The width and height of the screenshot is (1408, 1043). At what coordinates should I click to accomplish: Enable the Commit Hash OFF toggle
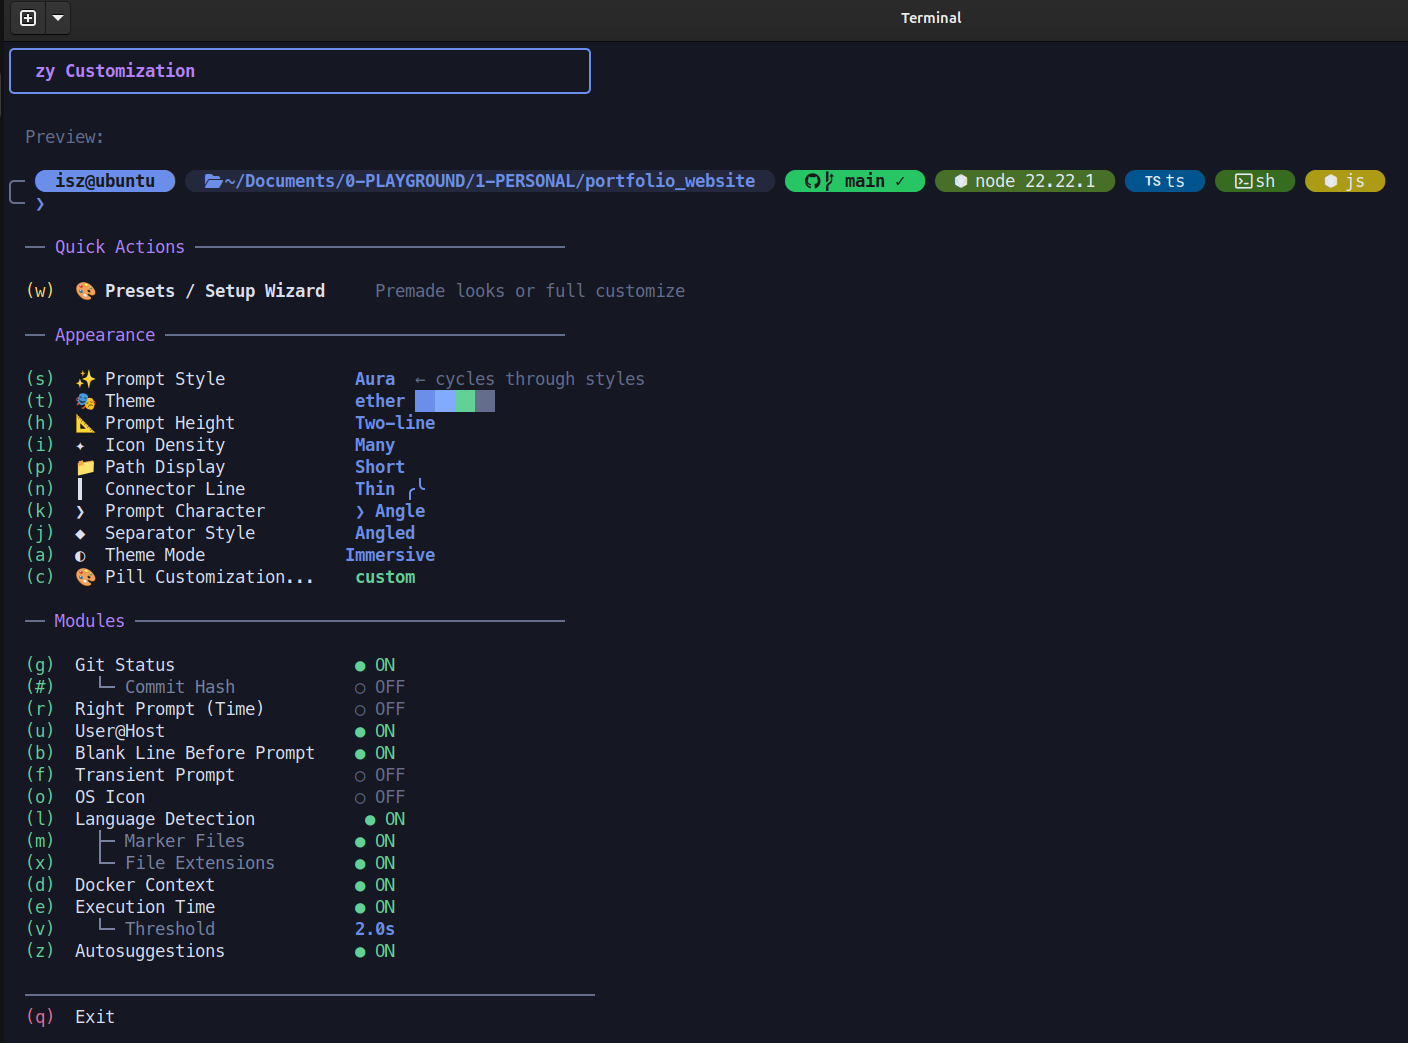tap(379, 687)
